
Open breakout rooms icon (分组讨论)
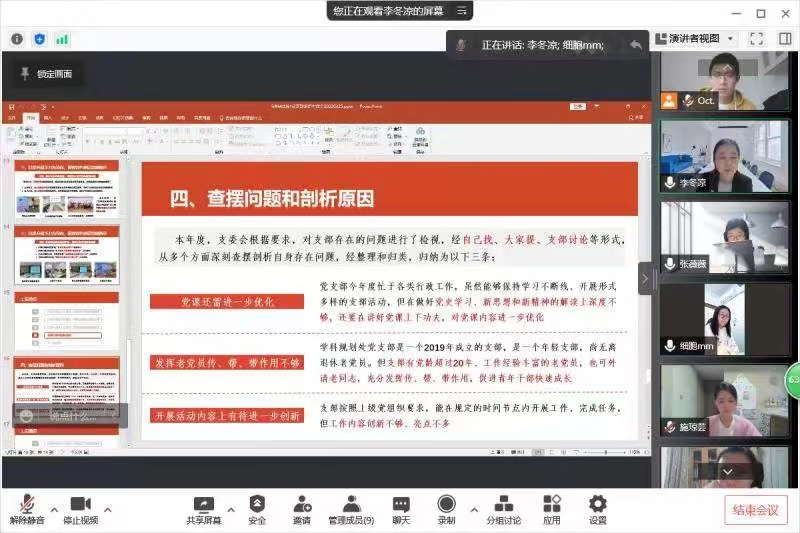(x=503, y=505)
